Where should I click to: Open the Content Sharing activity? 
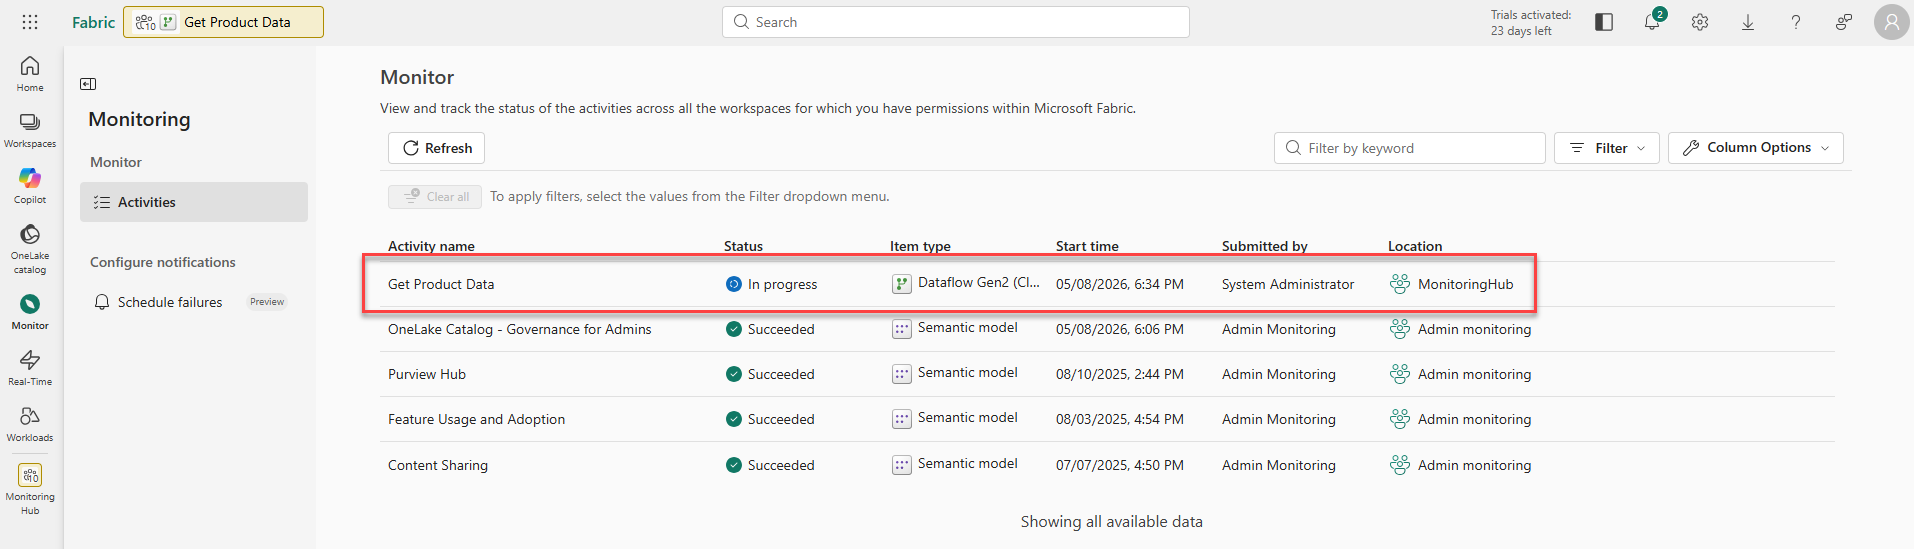click(438, 465)
